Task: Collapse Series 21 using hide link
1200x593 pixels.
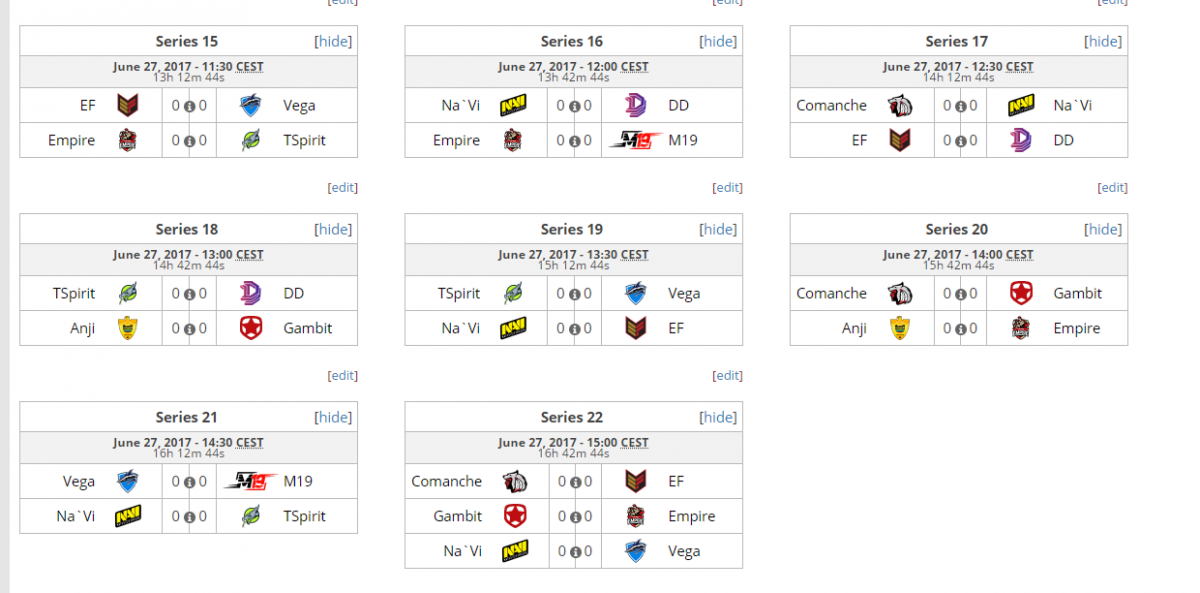Action: [333, 417]
